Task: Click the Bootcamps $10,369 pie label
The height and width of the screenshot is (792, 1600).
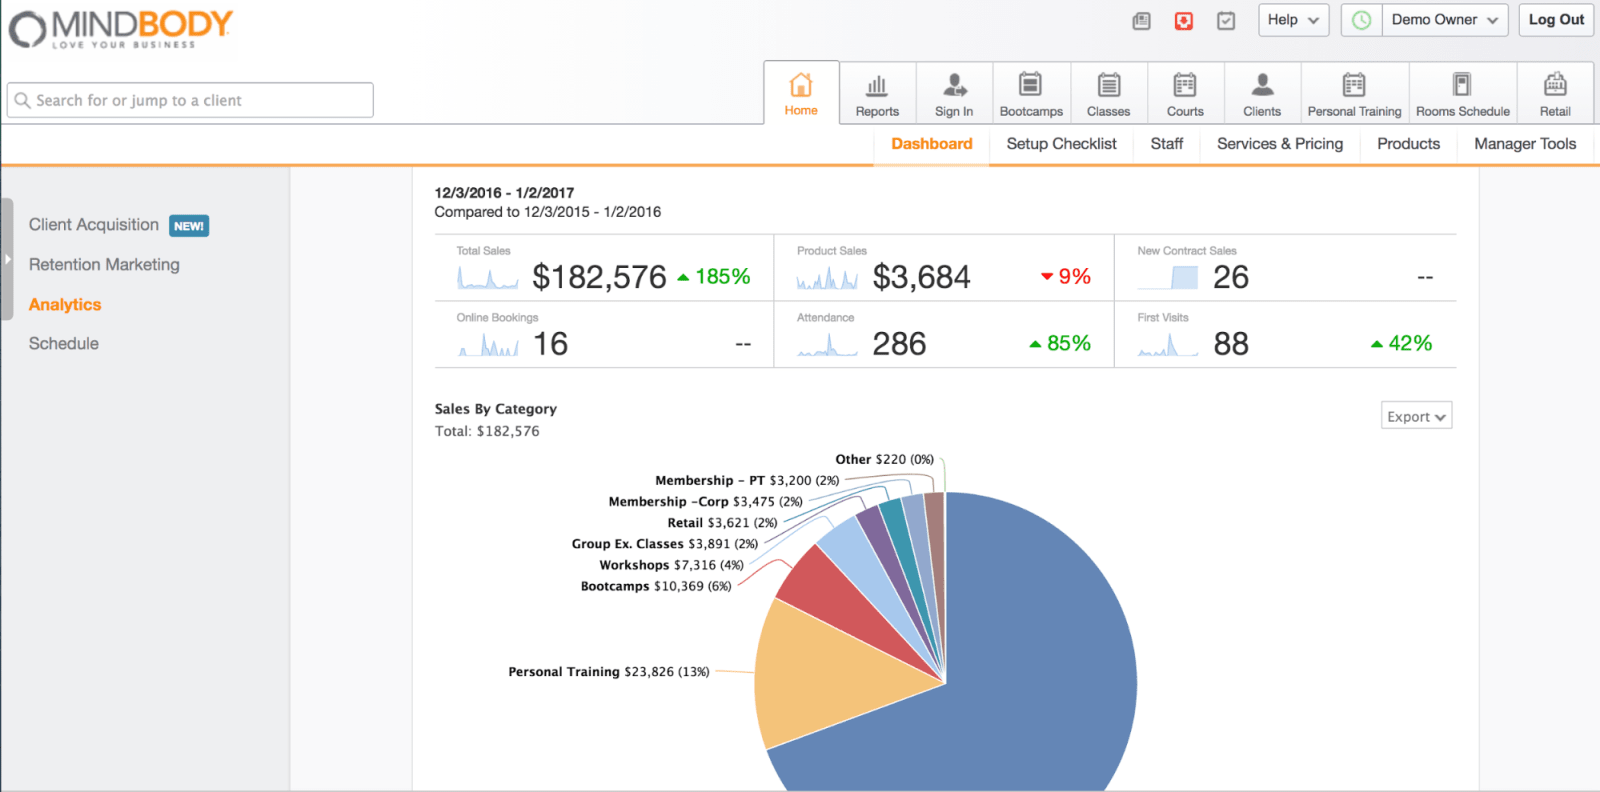Action: pos(656,586)
